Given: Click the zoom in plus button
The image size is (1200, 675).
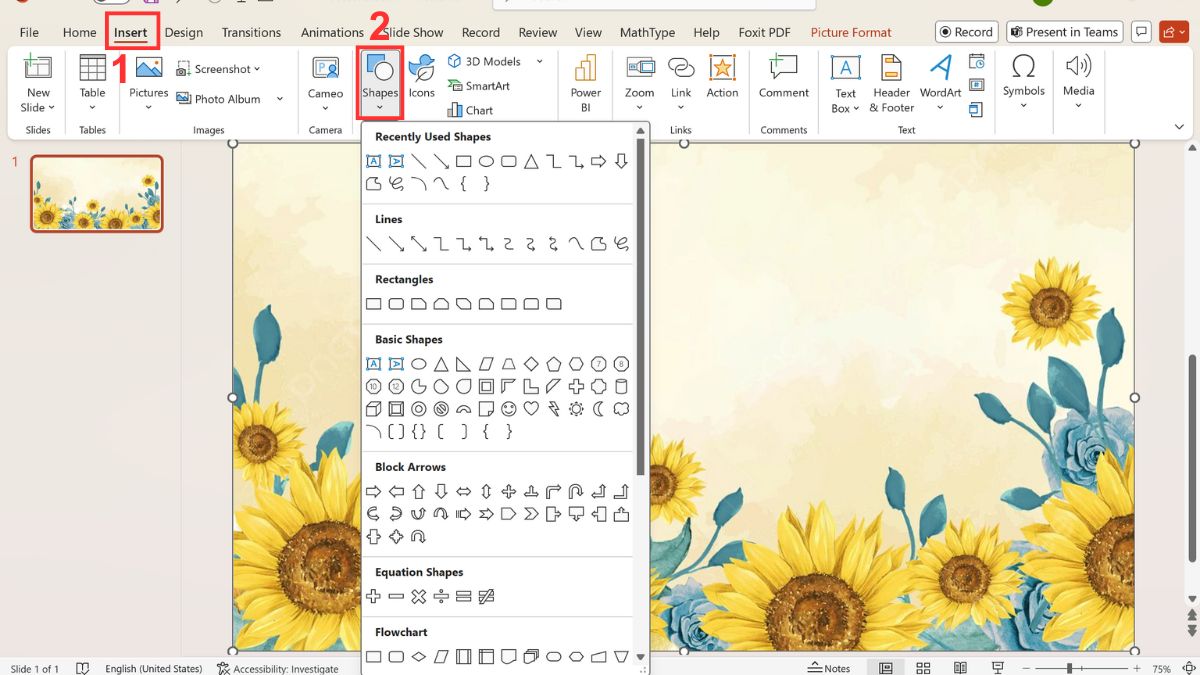Looking at the screenshot, I should click(1136, 668).
